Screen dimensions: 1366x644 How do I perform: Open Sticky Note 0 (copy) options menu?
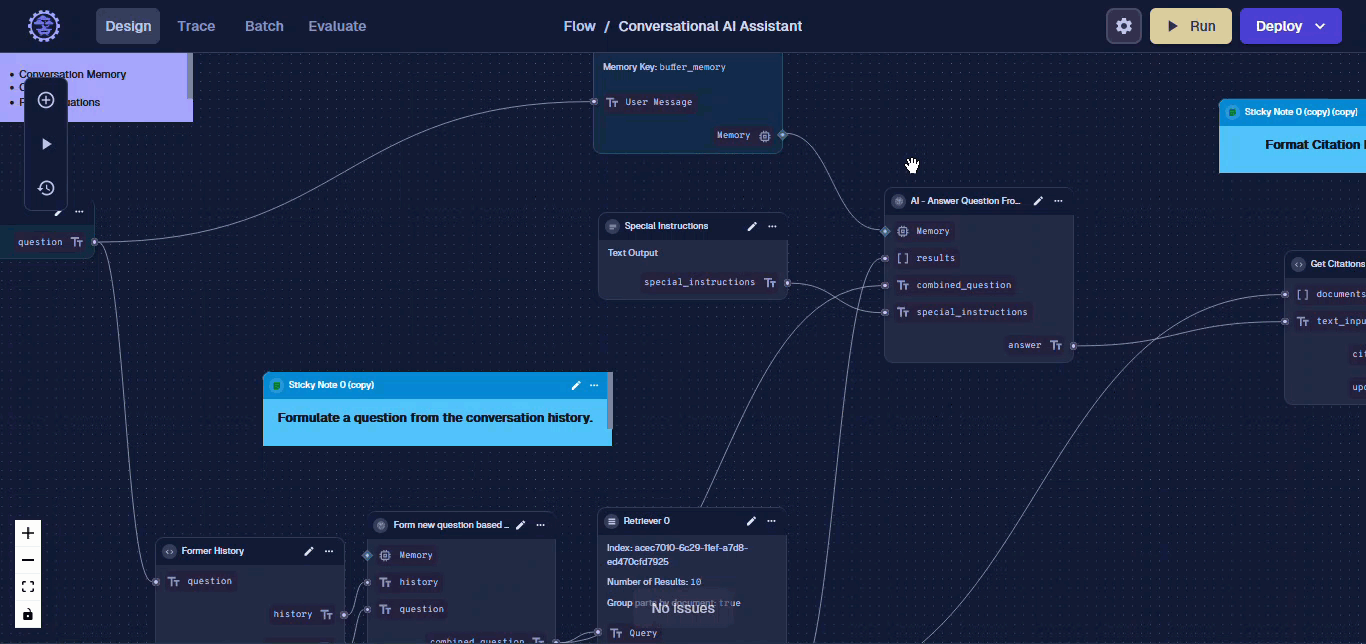pos(594,385)
